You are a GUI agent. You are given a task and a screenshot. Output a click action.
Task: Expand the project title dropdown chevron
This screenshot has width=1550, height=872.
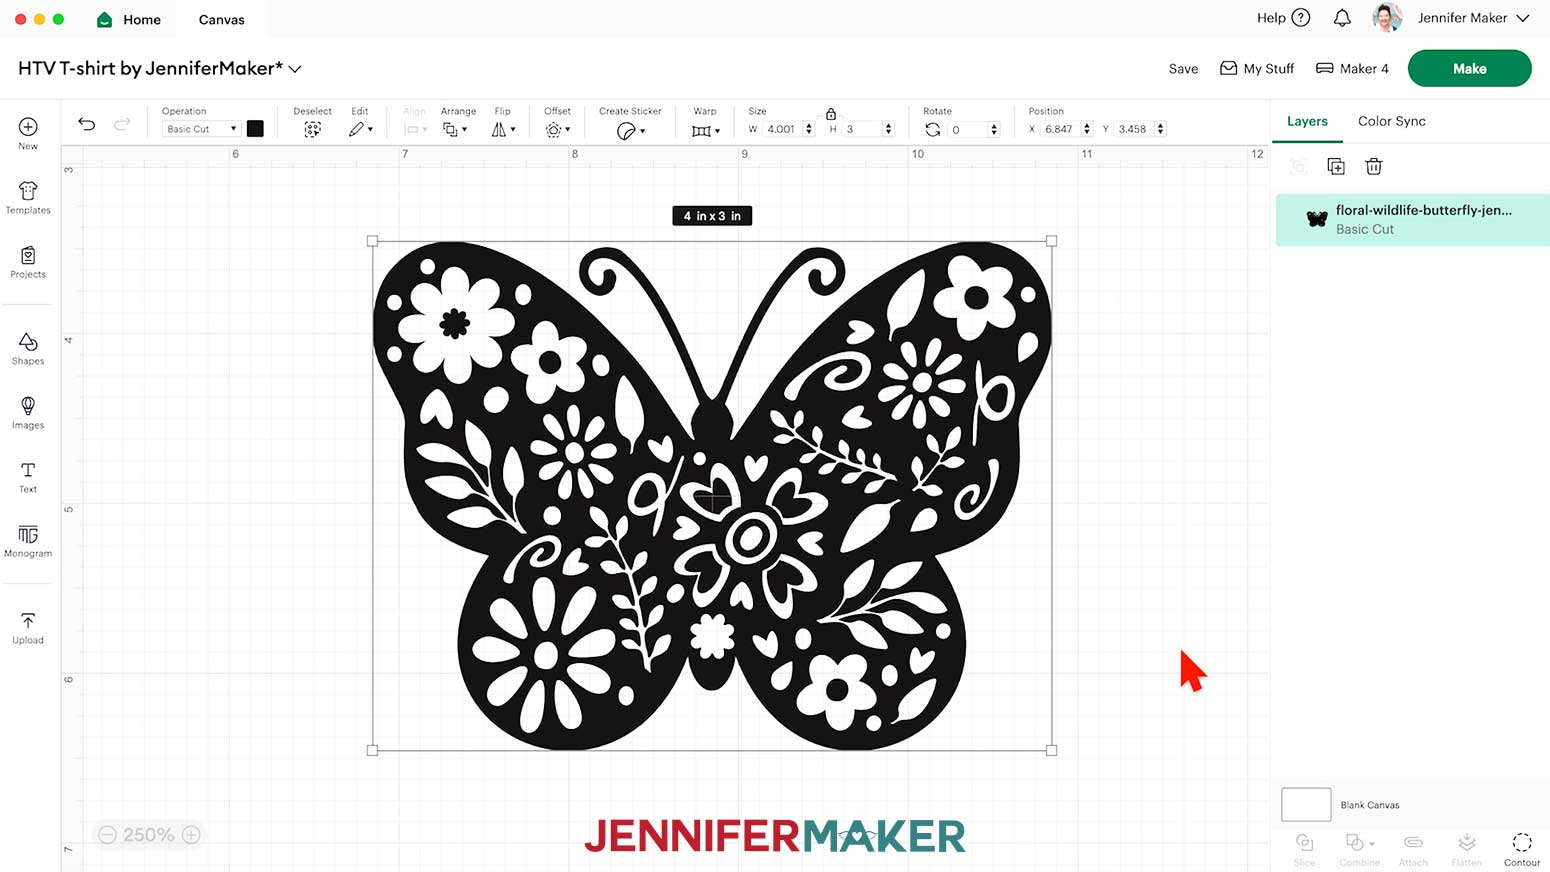295,69
